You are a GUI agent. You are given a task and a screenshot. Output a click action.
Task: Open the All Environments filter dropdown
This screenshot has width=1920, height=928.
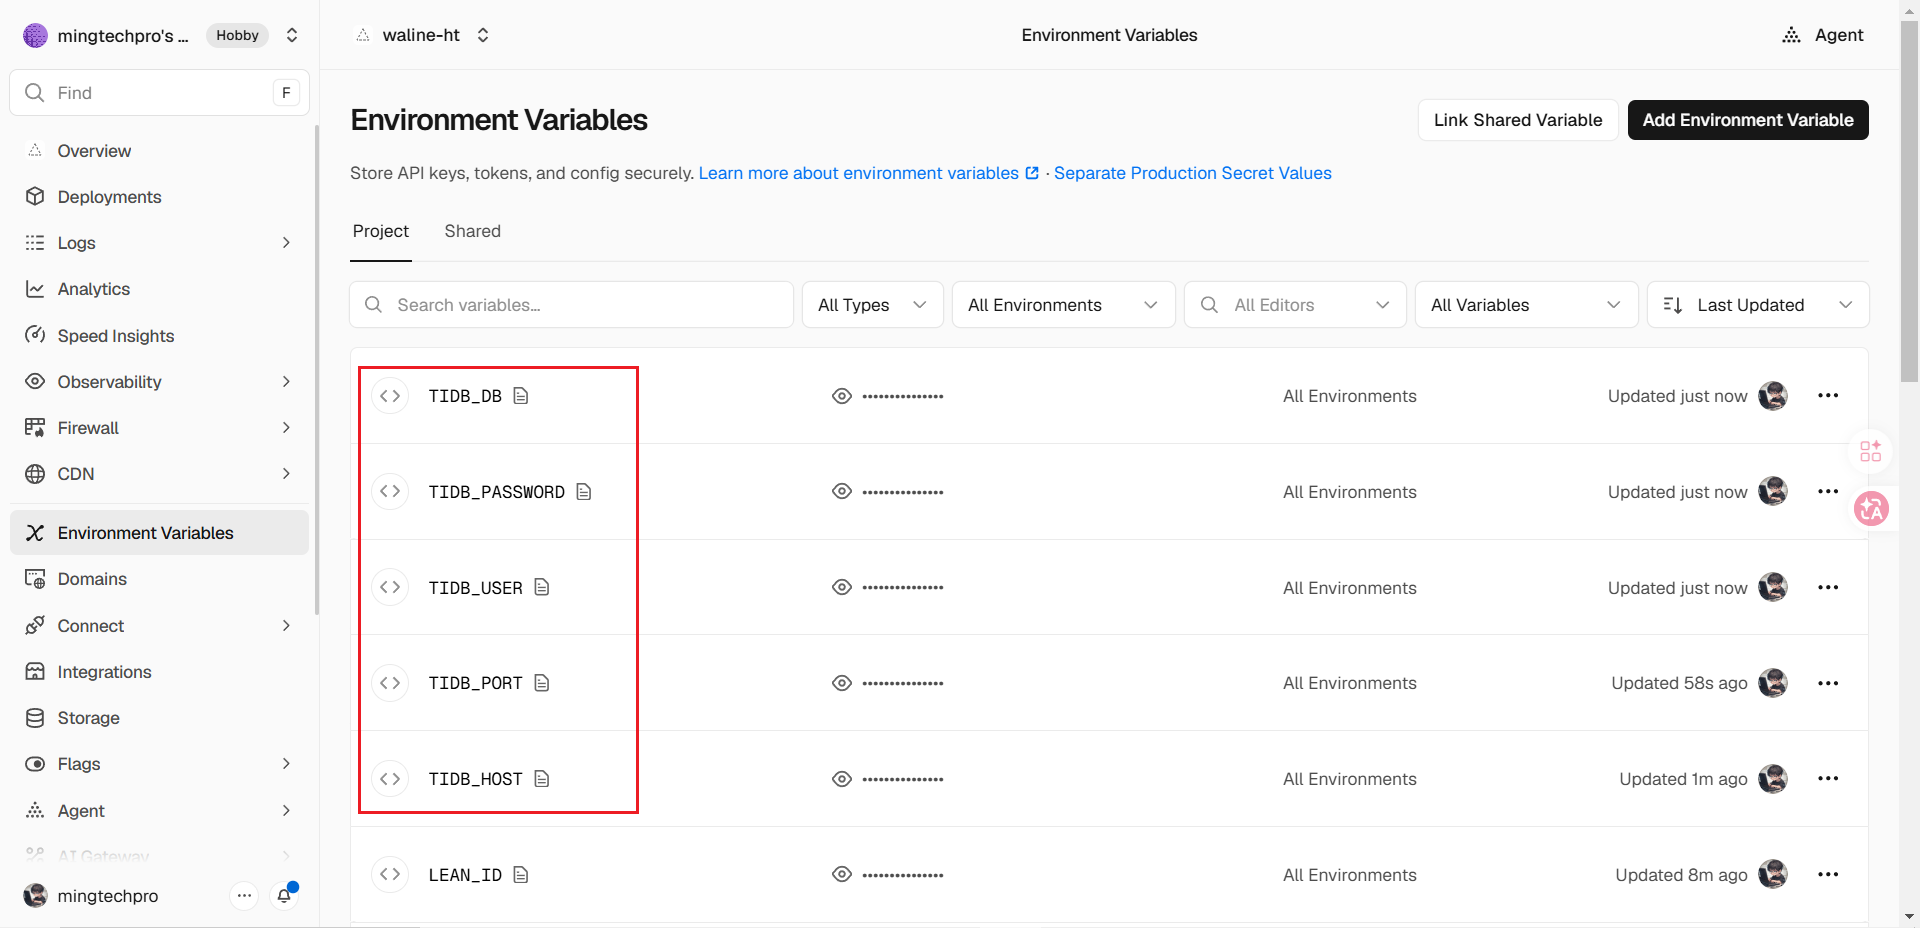click(1064, 305)
